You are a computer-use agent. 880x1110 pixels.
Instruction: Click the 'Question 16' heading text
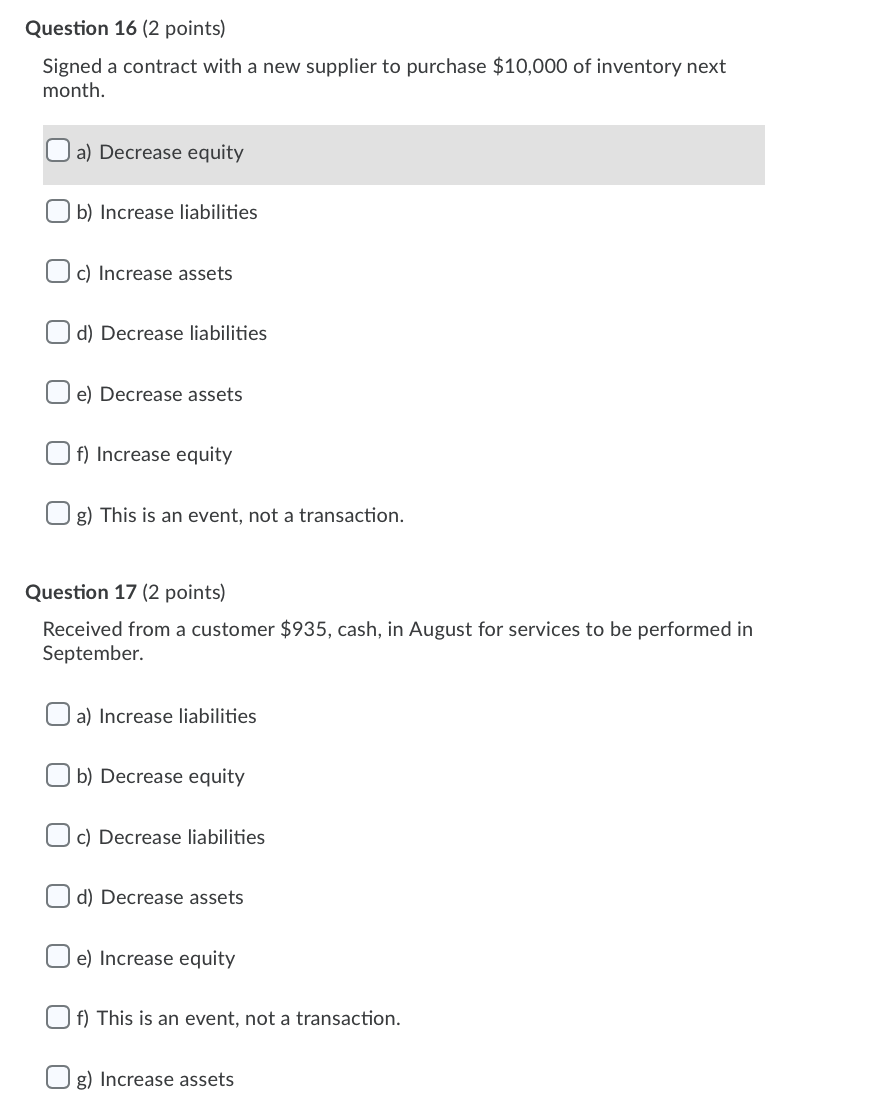81,28
